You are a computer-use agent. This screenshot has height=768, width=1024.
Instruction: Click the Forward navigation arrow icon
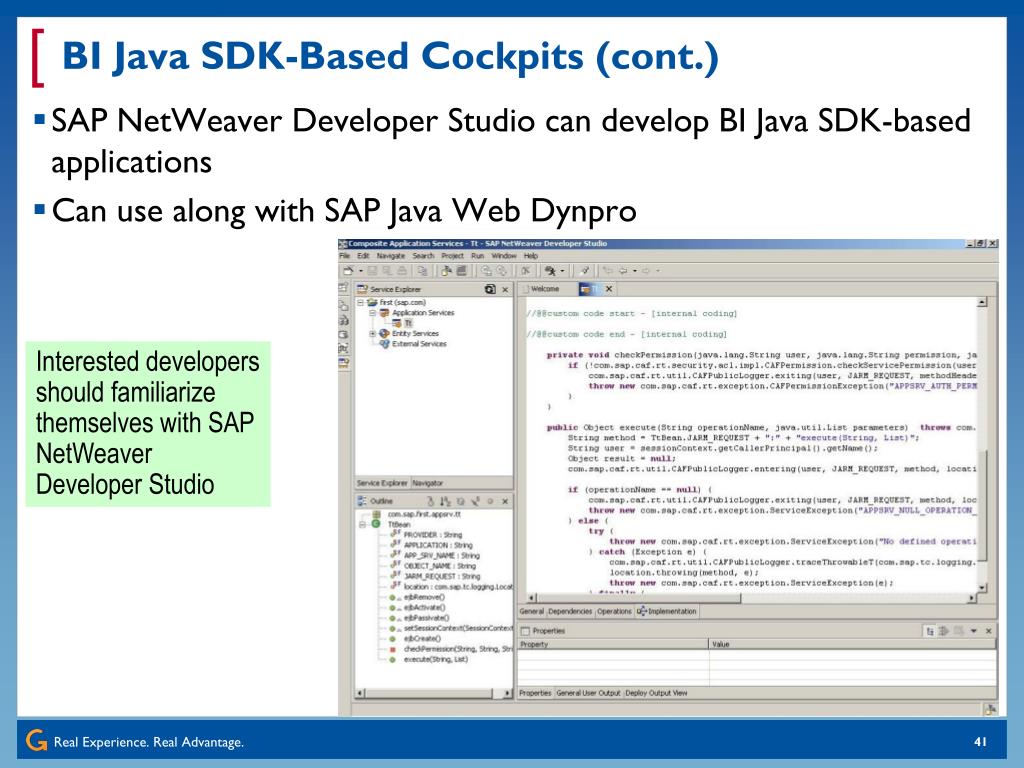[645, 270]
